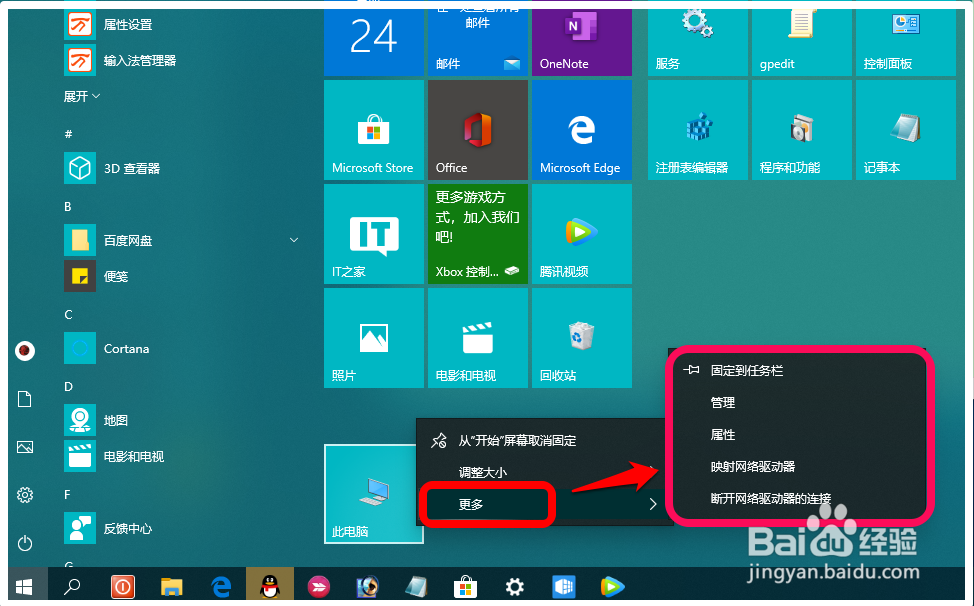Select 固定到任务栏 from the submenu
This screenshot has width=974, height=606.
[x=799, y=371]
